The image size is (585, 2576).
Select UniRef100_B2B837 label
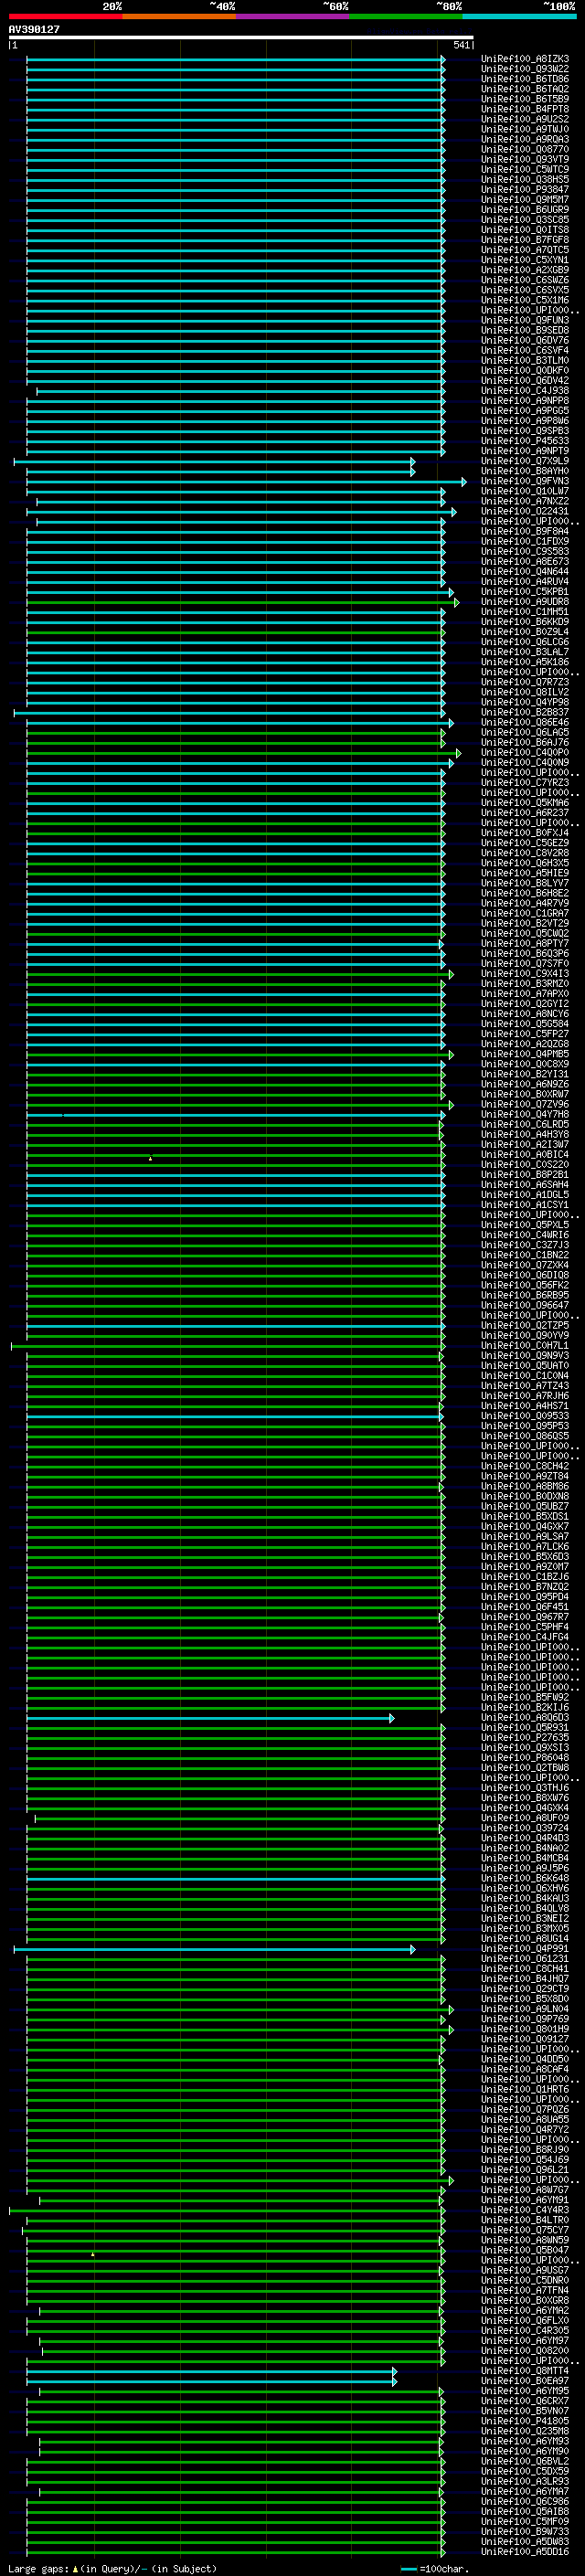tap(525, 713)
